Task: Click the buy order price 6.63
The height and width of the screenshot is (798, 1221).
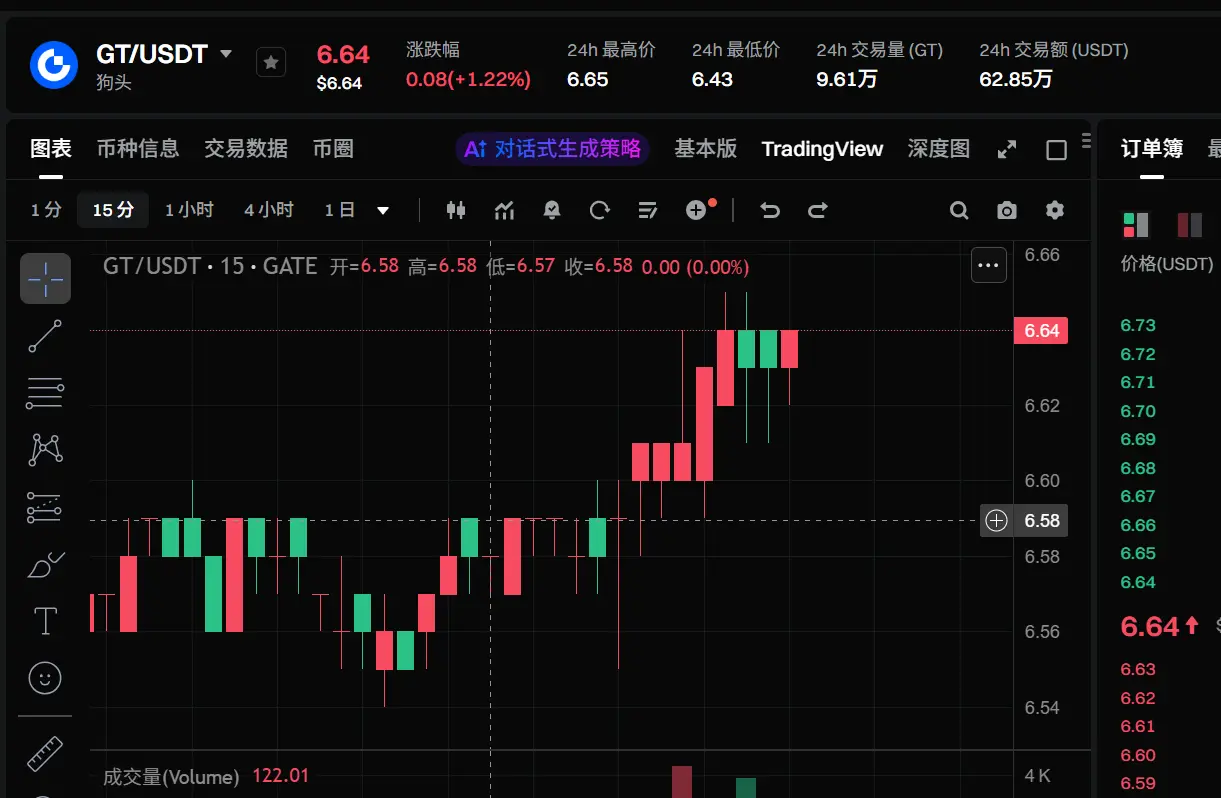Action: pos(1138,669)
